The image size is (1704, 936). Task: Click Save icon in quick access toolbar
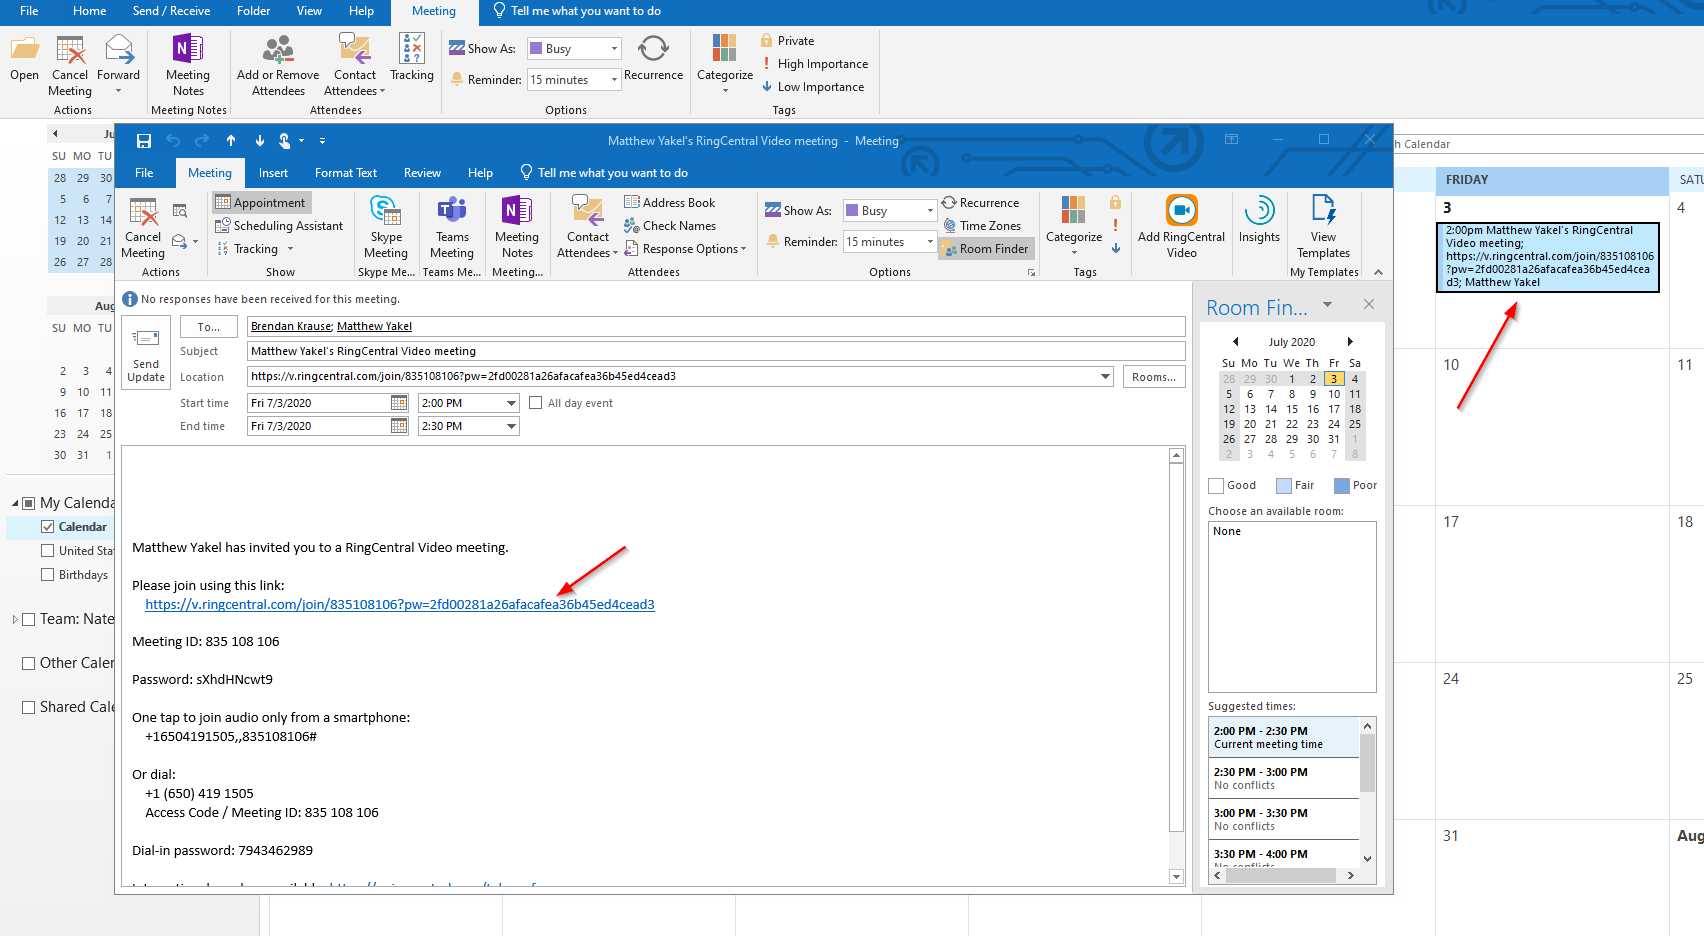[x=144, y=141]
